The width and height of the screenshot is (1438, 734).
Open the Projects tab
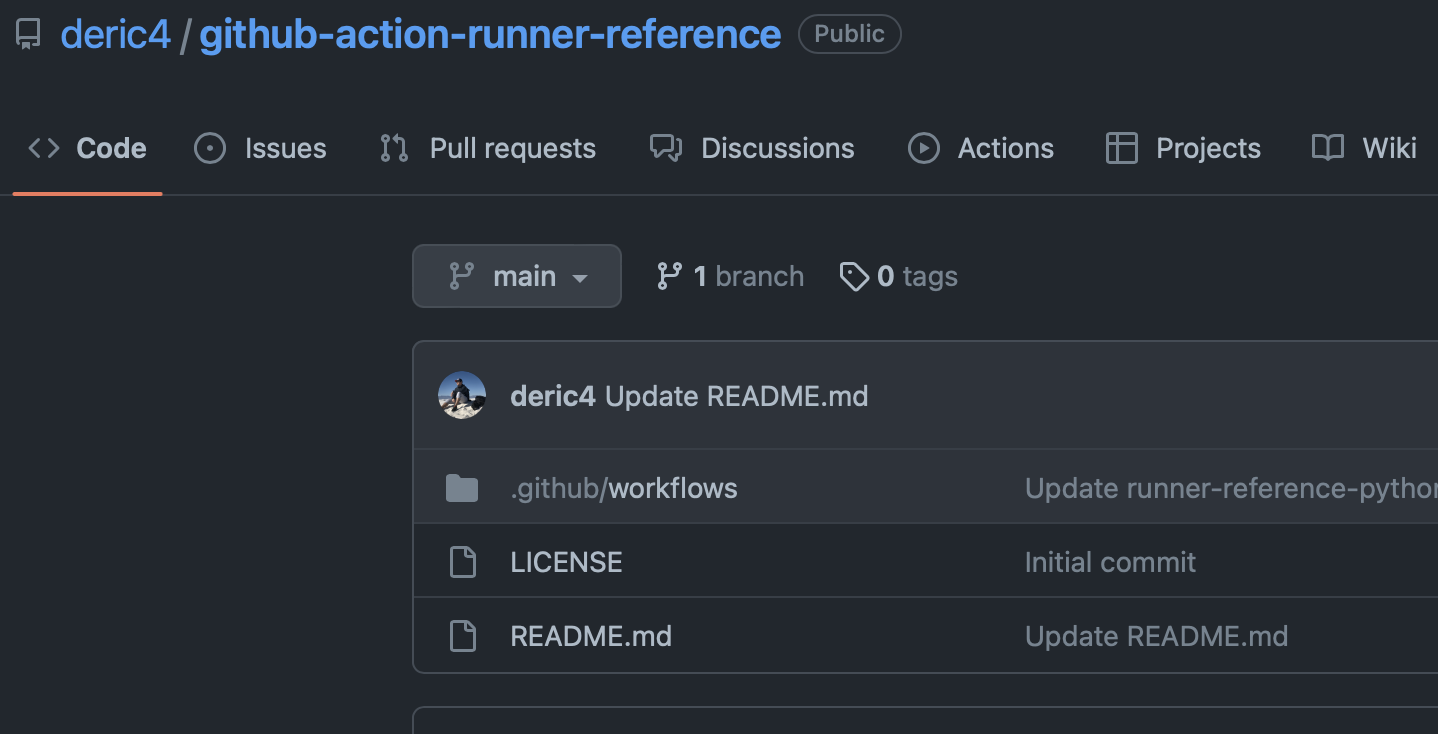1183,149
